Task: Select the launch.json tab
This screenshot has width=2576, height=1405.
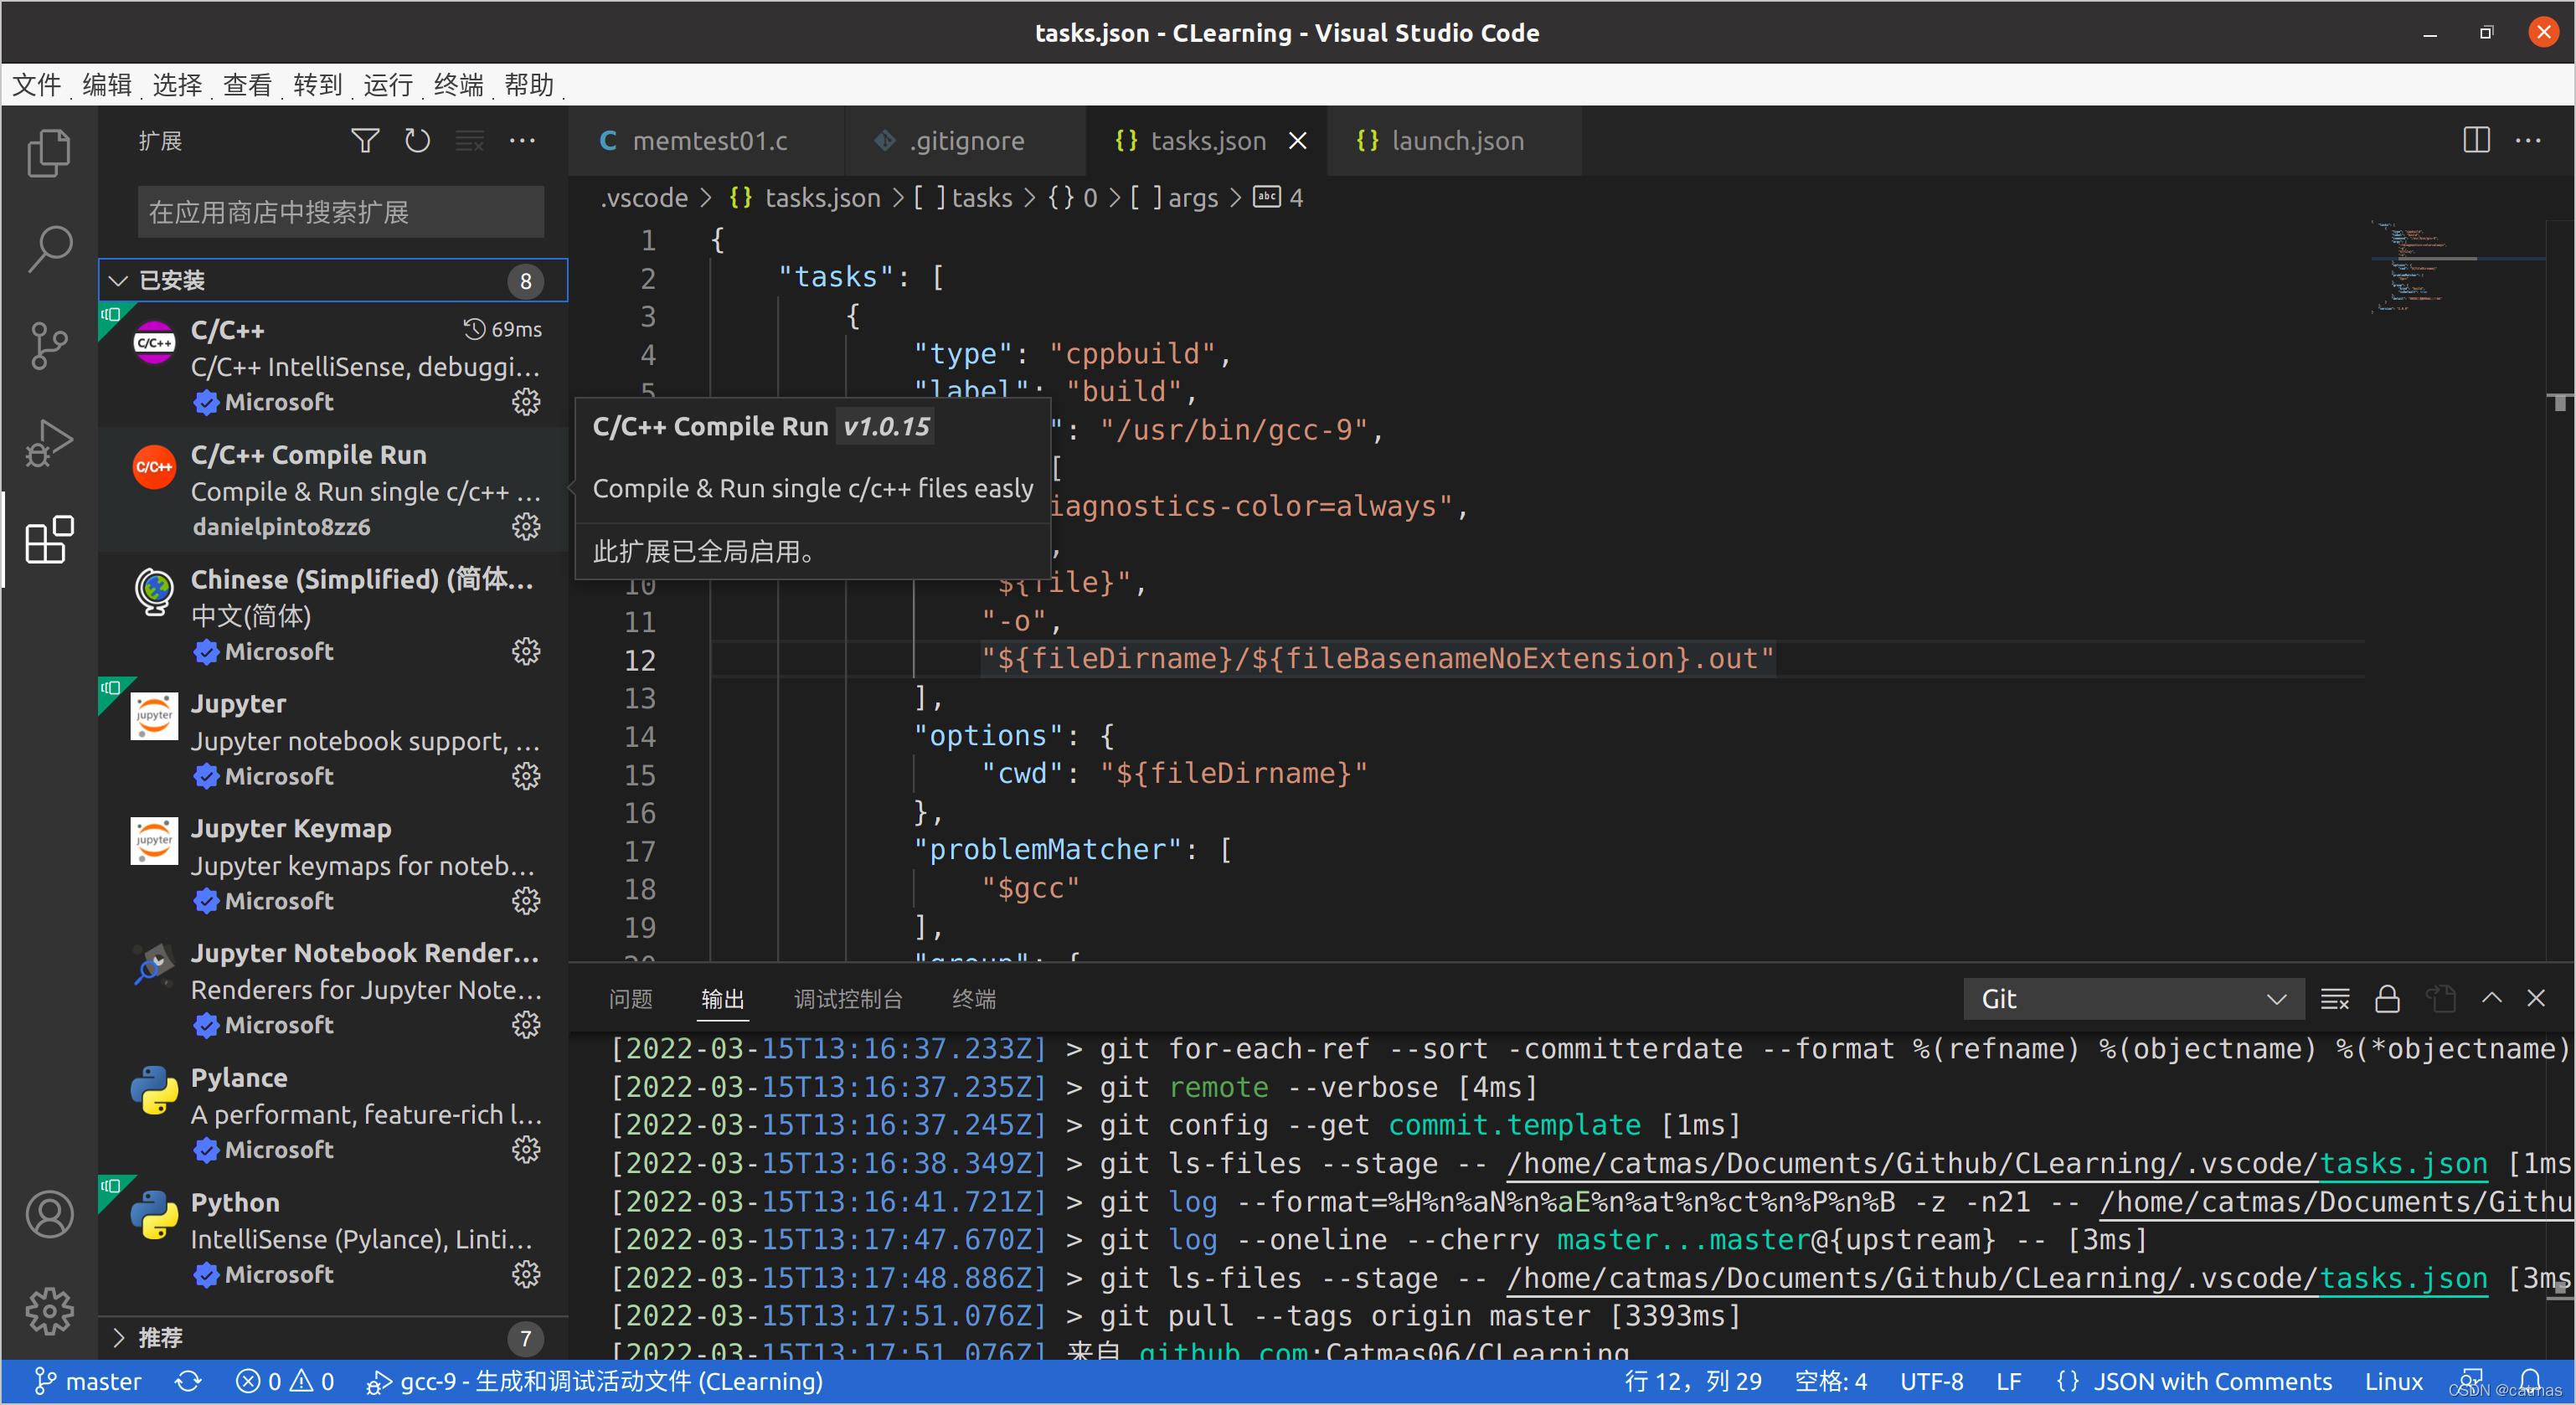Action: pyautogui.click(x=1455, y=142)
